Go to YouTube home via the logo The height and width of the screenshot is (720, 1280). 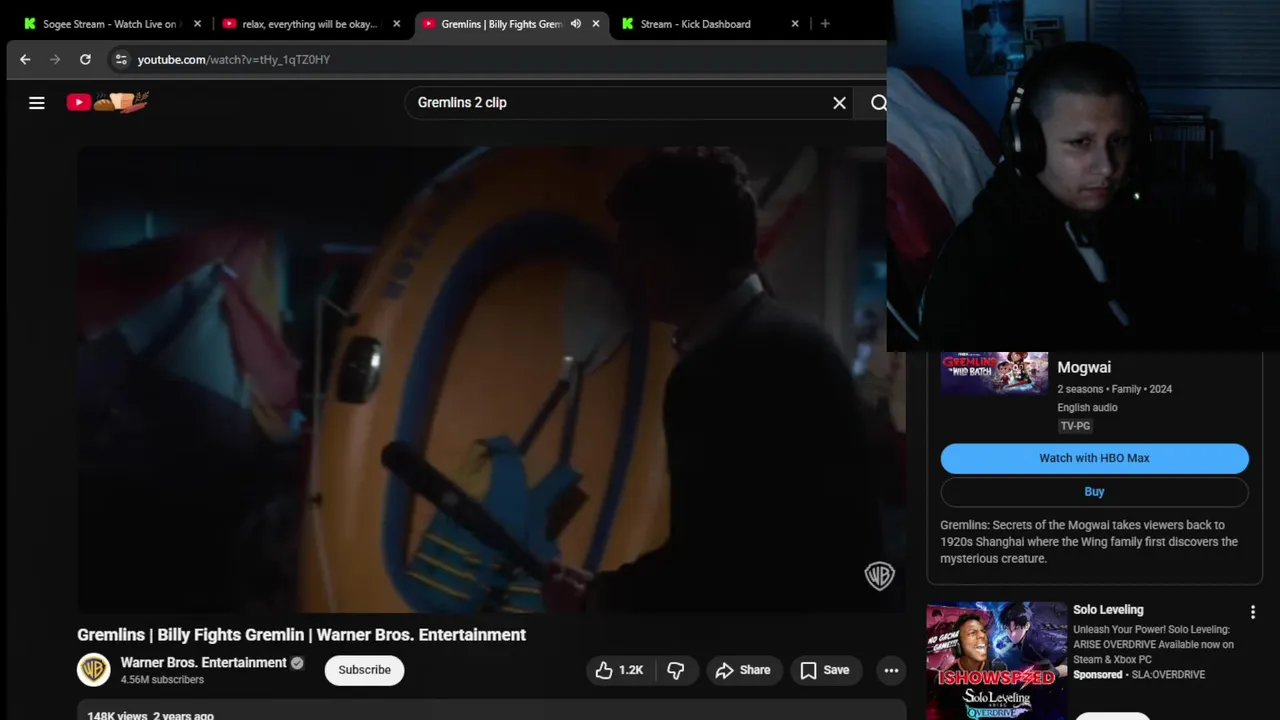coord(108,102)
